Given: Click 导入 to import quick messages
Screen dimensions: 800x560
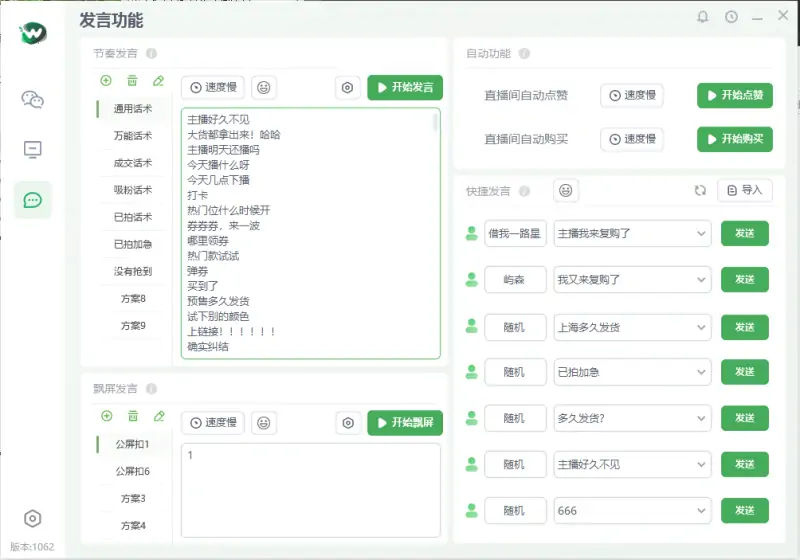Looking at the screenshot, I should click(x=744, y=190).
